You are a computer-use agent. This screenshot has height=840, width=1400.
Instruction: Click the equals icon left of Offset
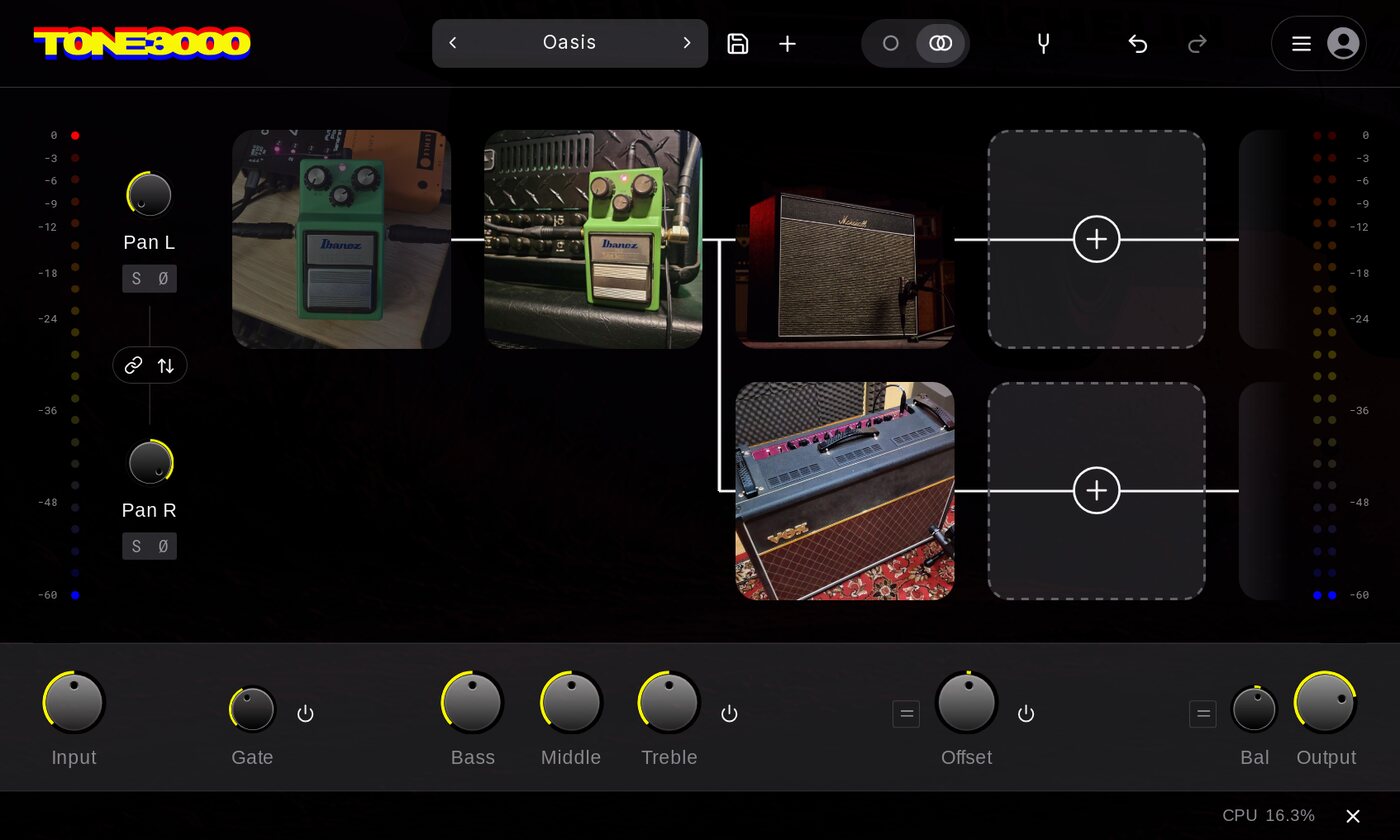click(906, 714)
